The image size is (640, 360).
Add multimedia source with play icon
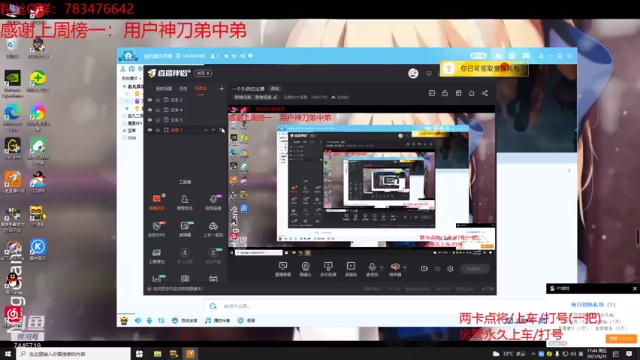[x=351, y=269]
